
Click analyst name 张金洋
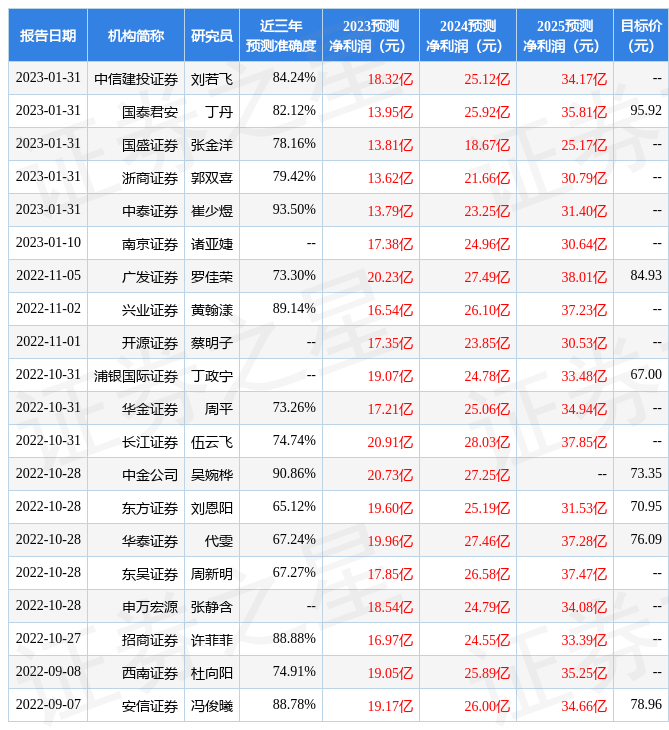[x=212, y=145]
